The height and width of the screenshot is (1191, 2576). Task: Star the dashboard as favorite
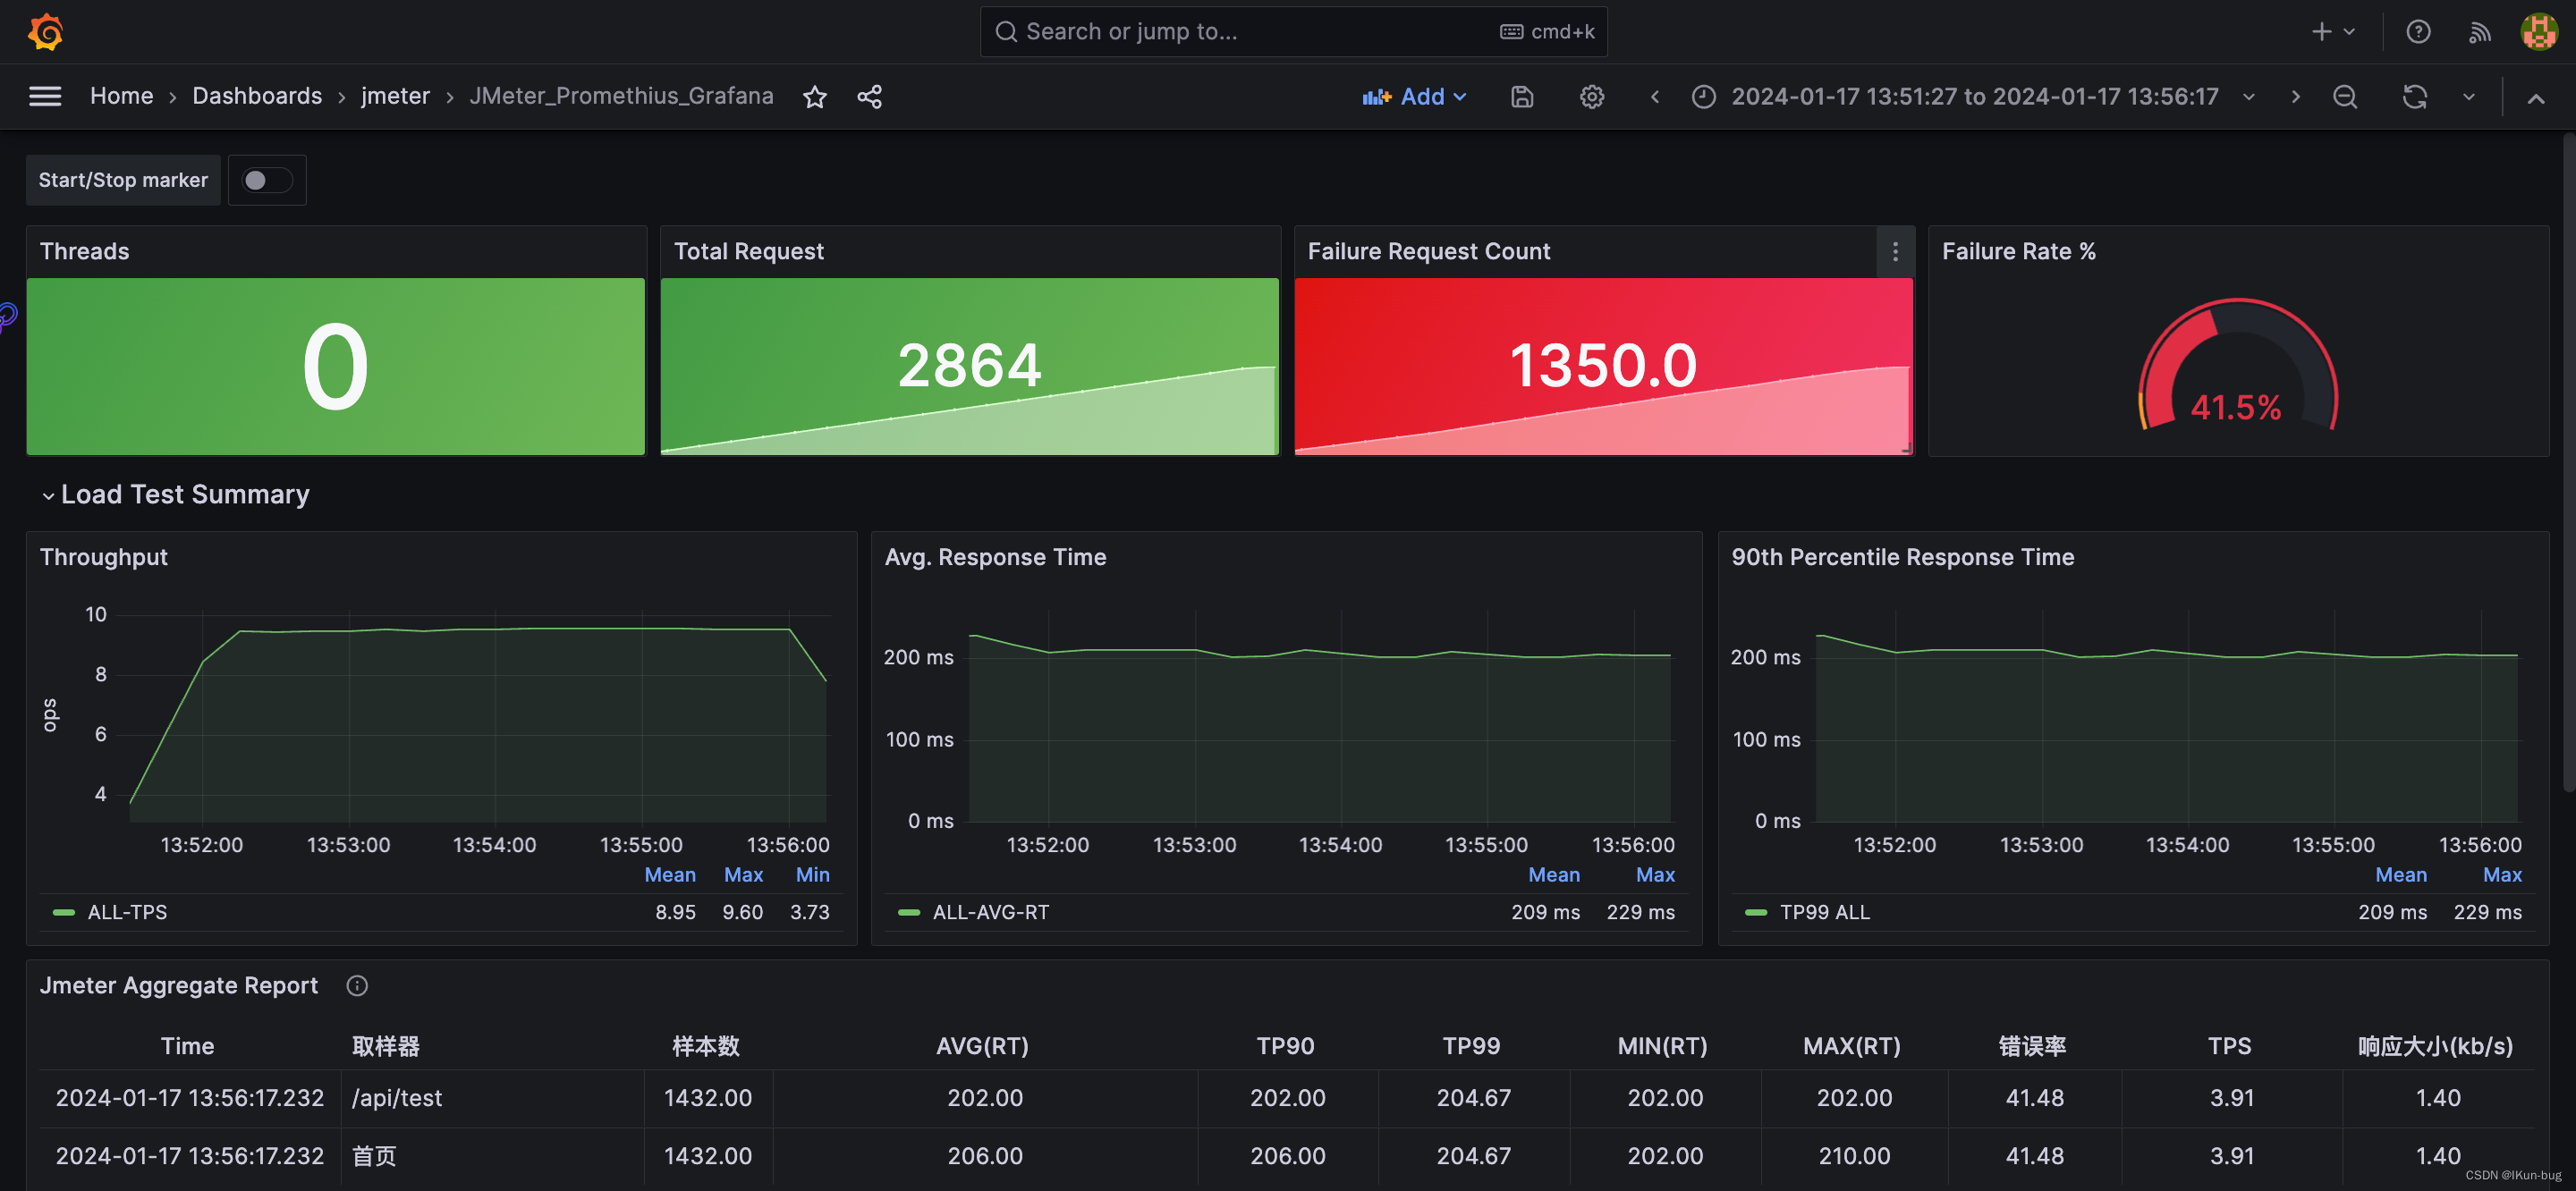815,96
